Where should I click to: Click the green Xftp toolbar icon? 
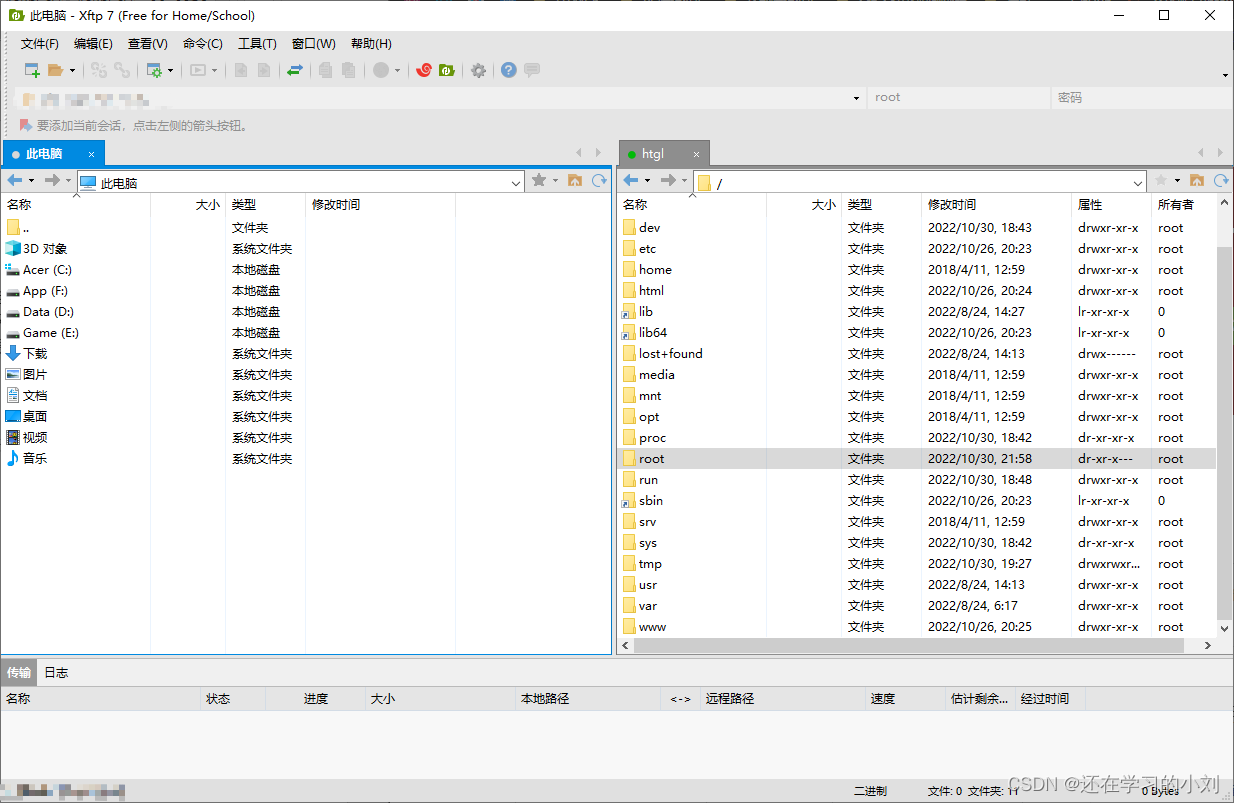(447, 70)
